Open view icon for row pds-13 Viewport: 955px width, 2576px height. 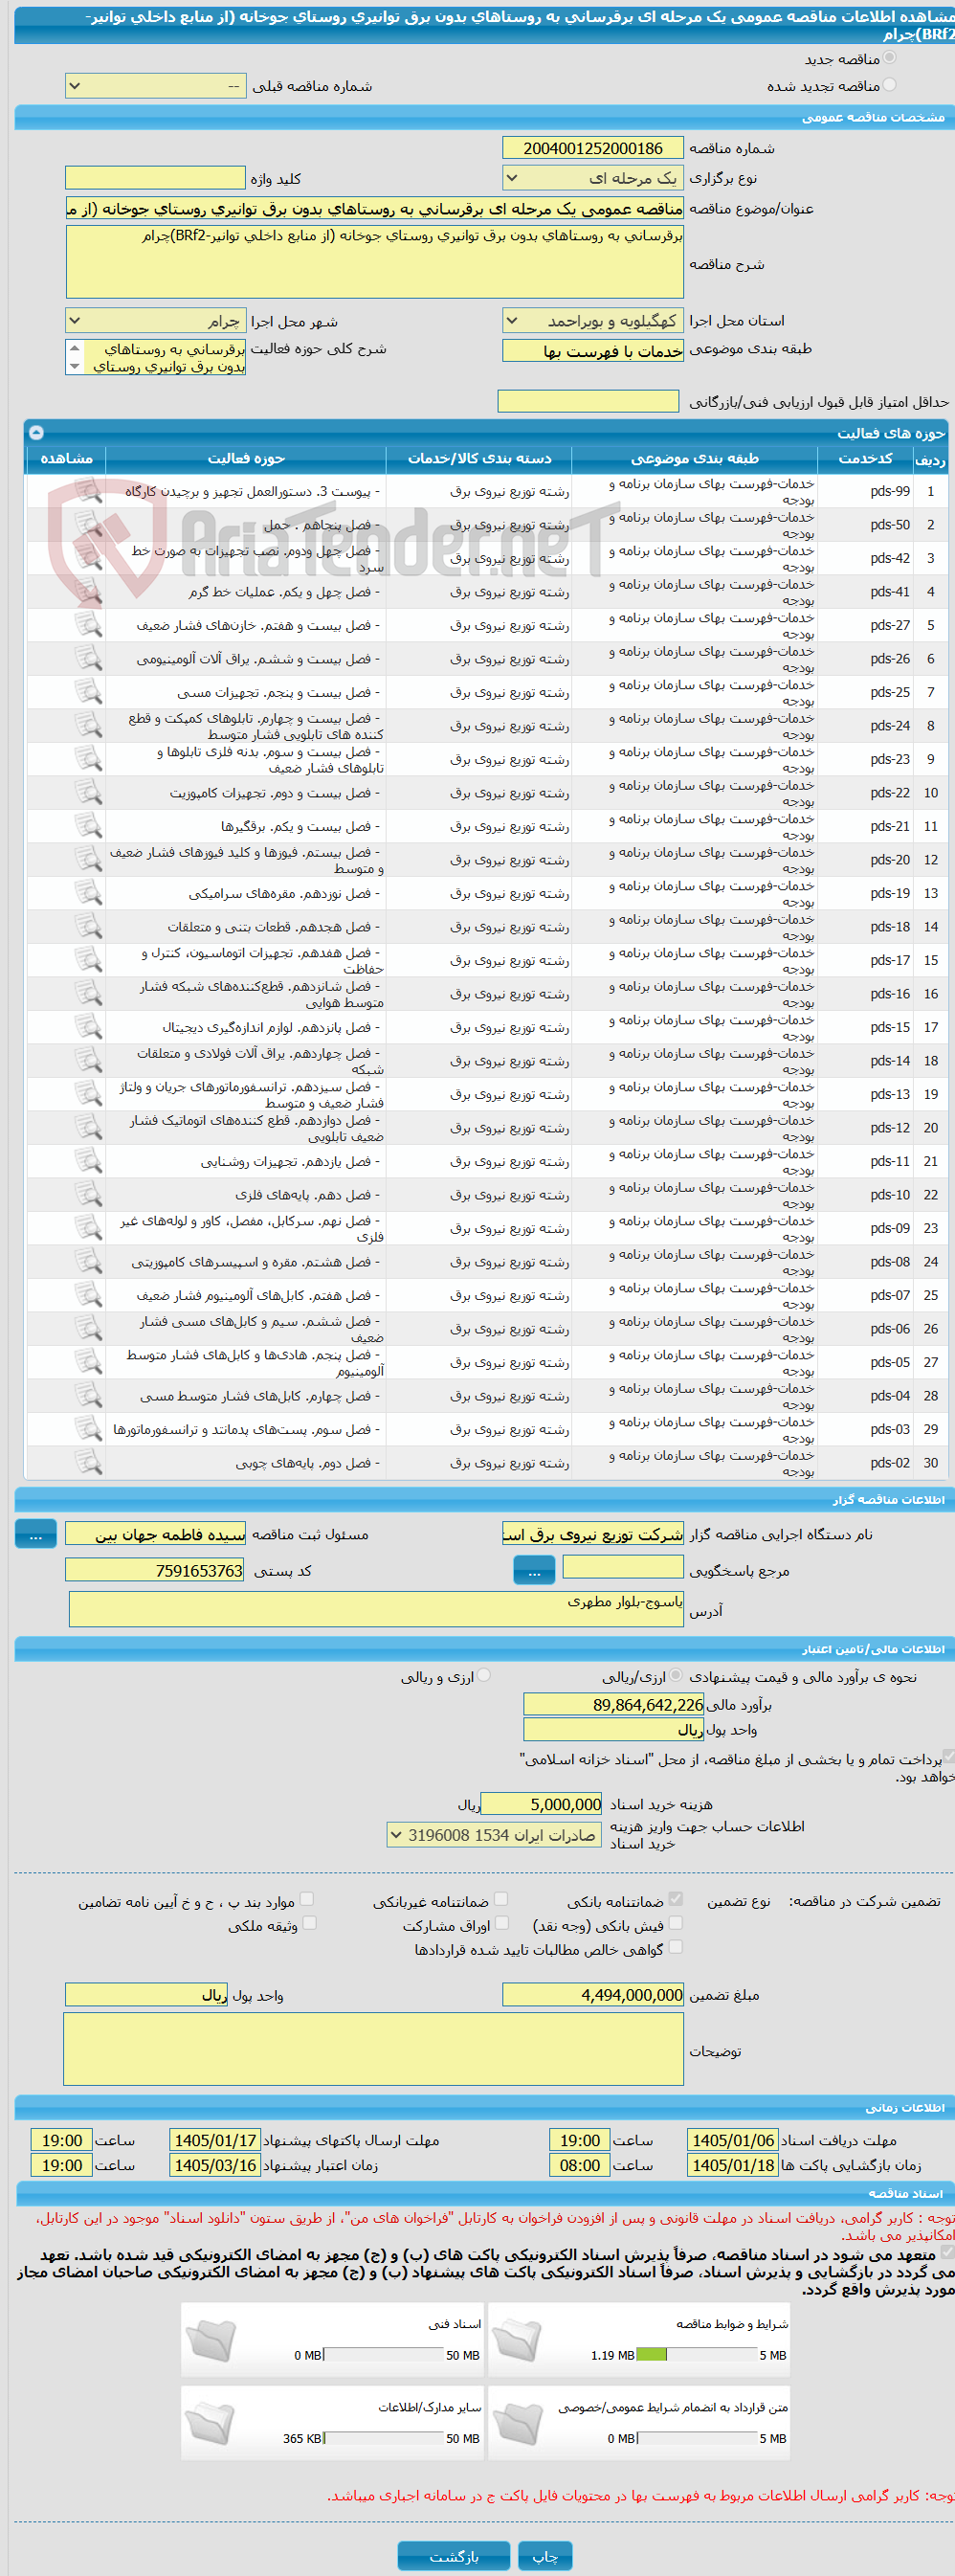(x=88, y=1094)
